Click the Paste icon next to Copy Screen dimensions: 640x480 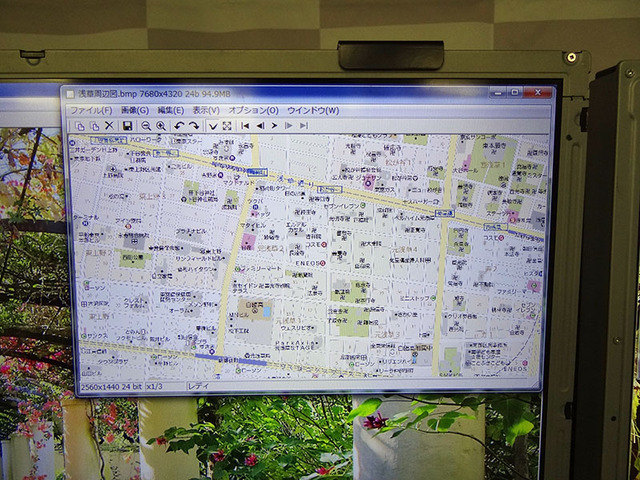(x=95, y=126)
